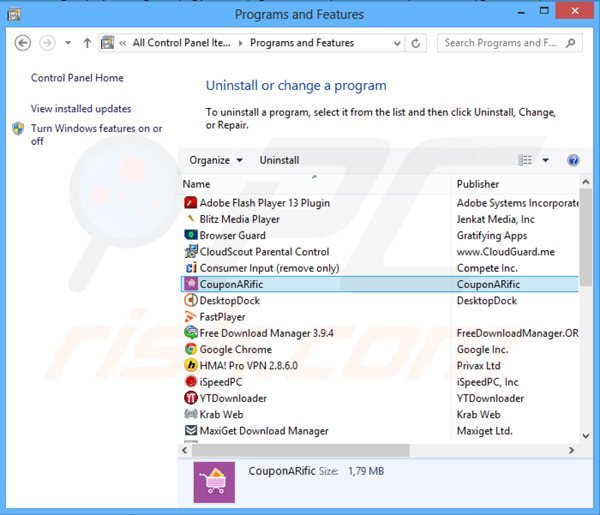Click the change view icon
The image size is (600, 515).
tap(525, 160)
